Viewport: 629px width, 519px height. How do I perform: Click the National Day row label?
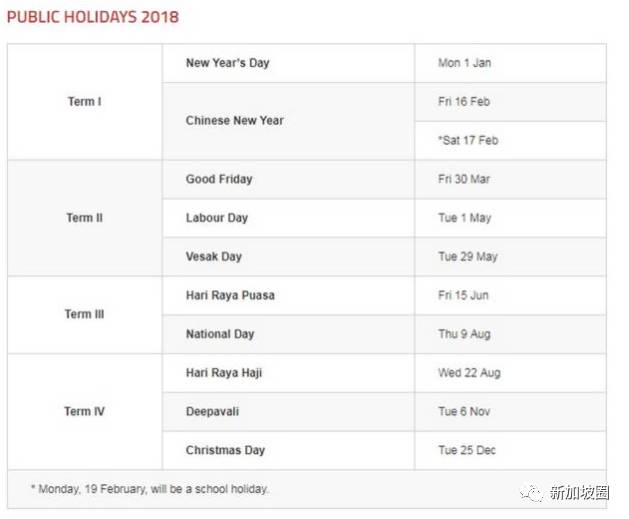point(220,334)
